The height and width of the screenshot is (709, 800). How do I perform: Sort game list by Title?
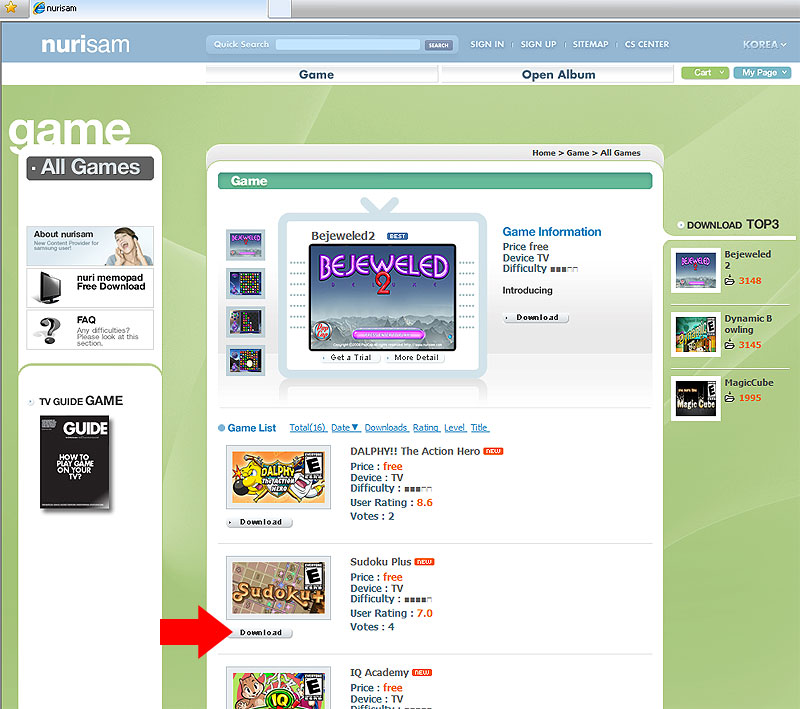click(x=479, y=428)
